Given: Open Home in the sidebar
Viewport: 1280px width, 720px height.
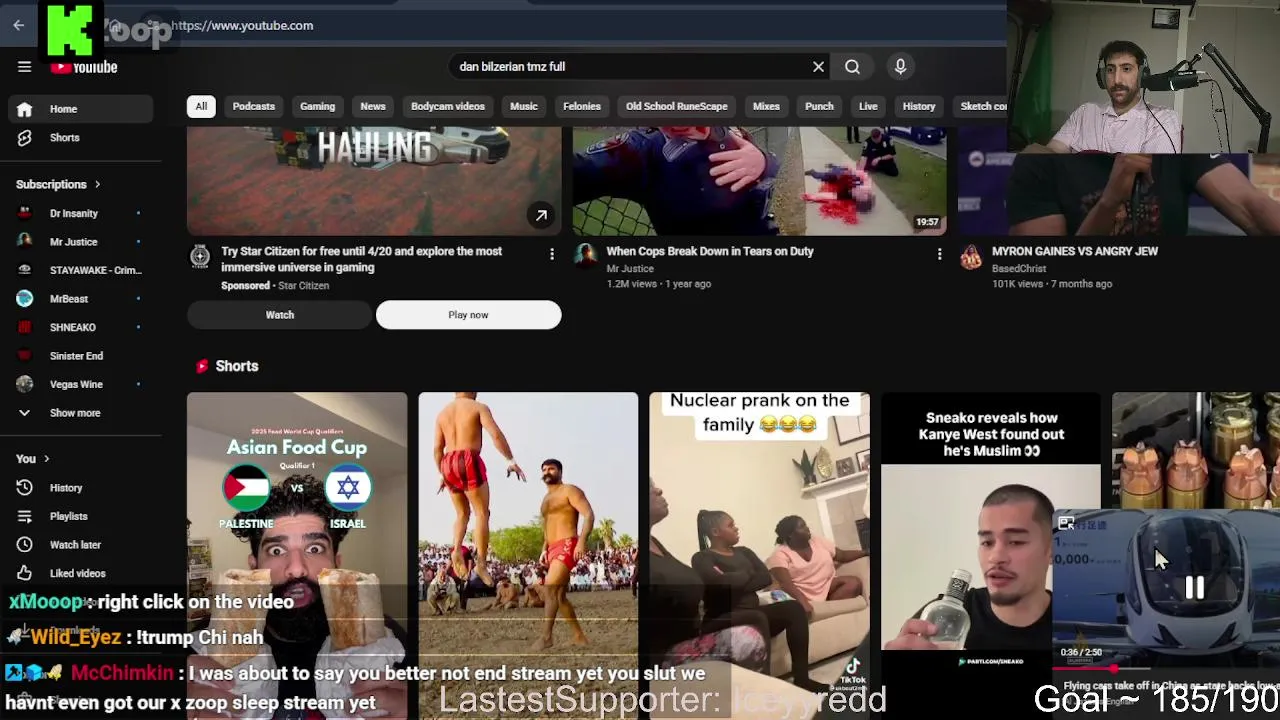Looking at the screenshot, I should coord(80,109).
